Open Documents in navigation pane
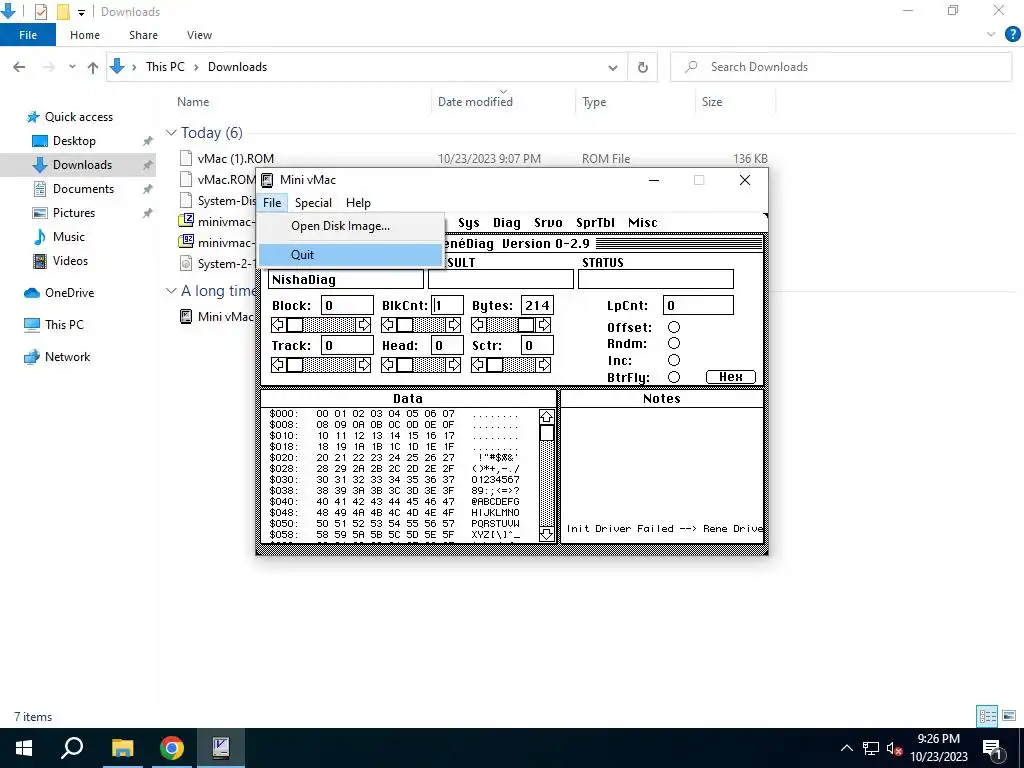Image resolution: width=1024 pixels, height=768 pixels. coord(83,189)
